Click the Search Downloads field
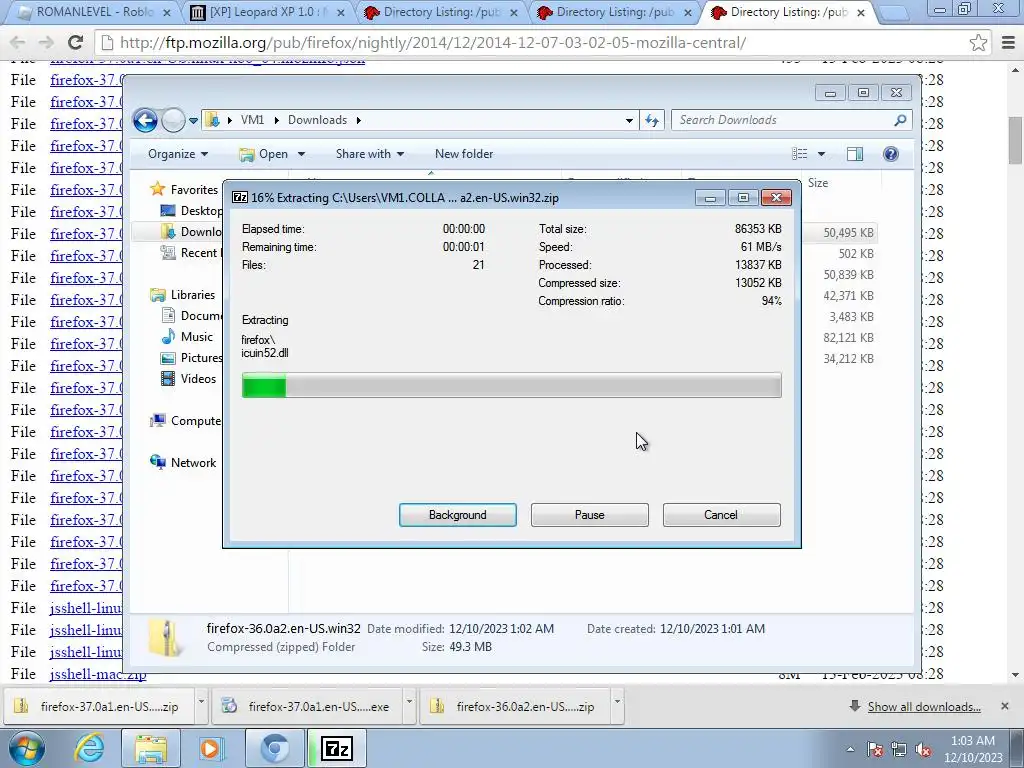 792,120
